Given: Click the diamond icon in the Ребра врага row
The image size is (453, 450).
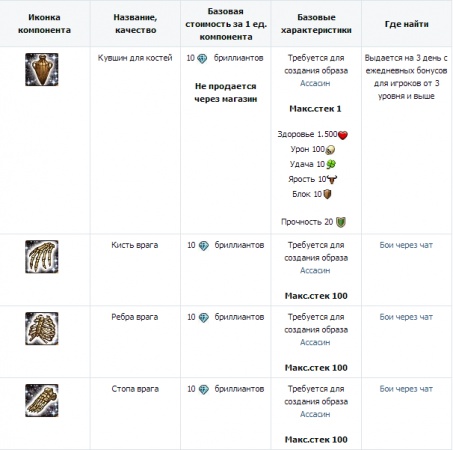Looking at the screenshot, I should click(x=204, y=318).
